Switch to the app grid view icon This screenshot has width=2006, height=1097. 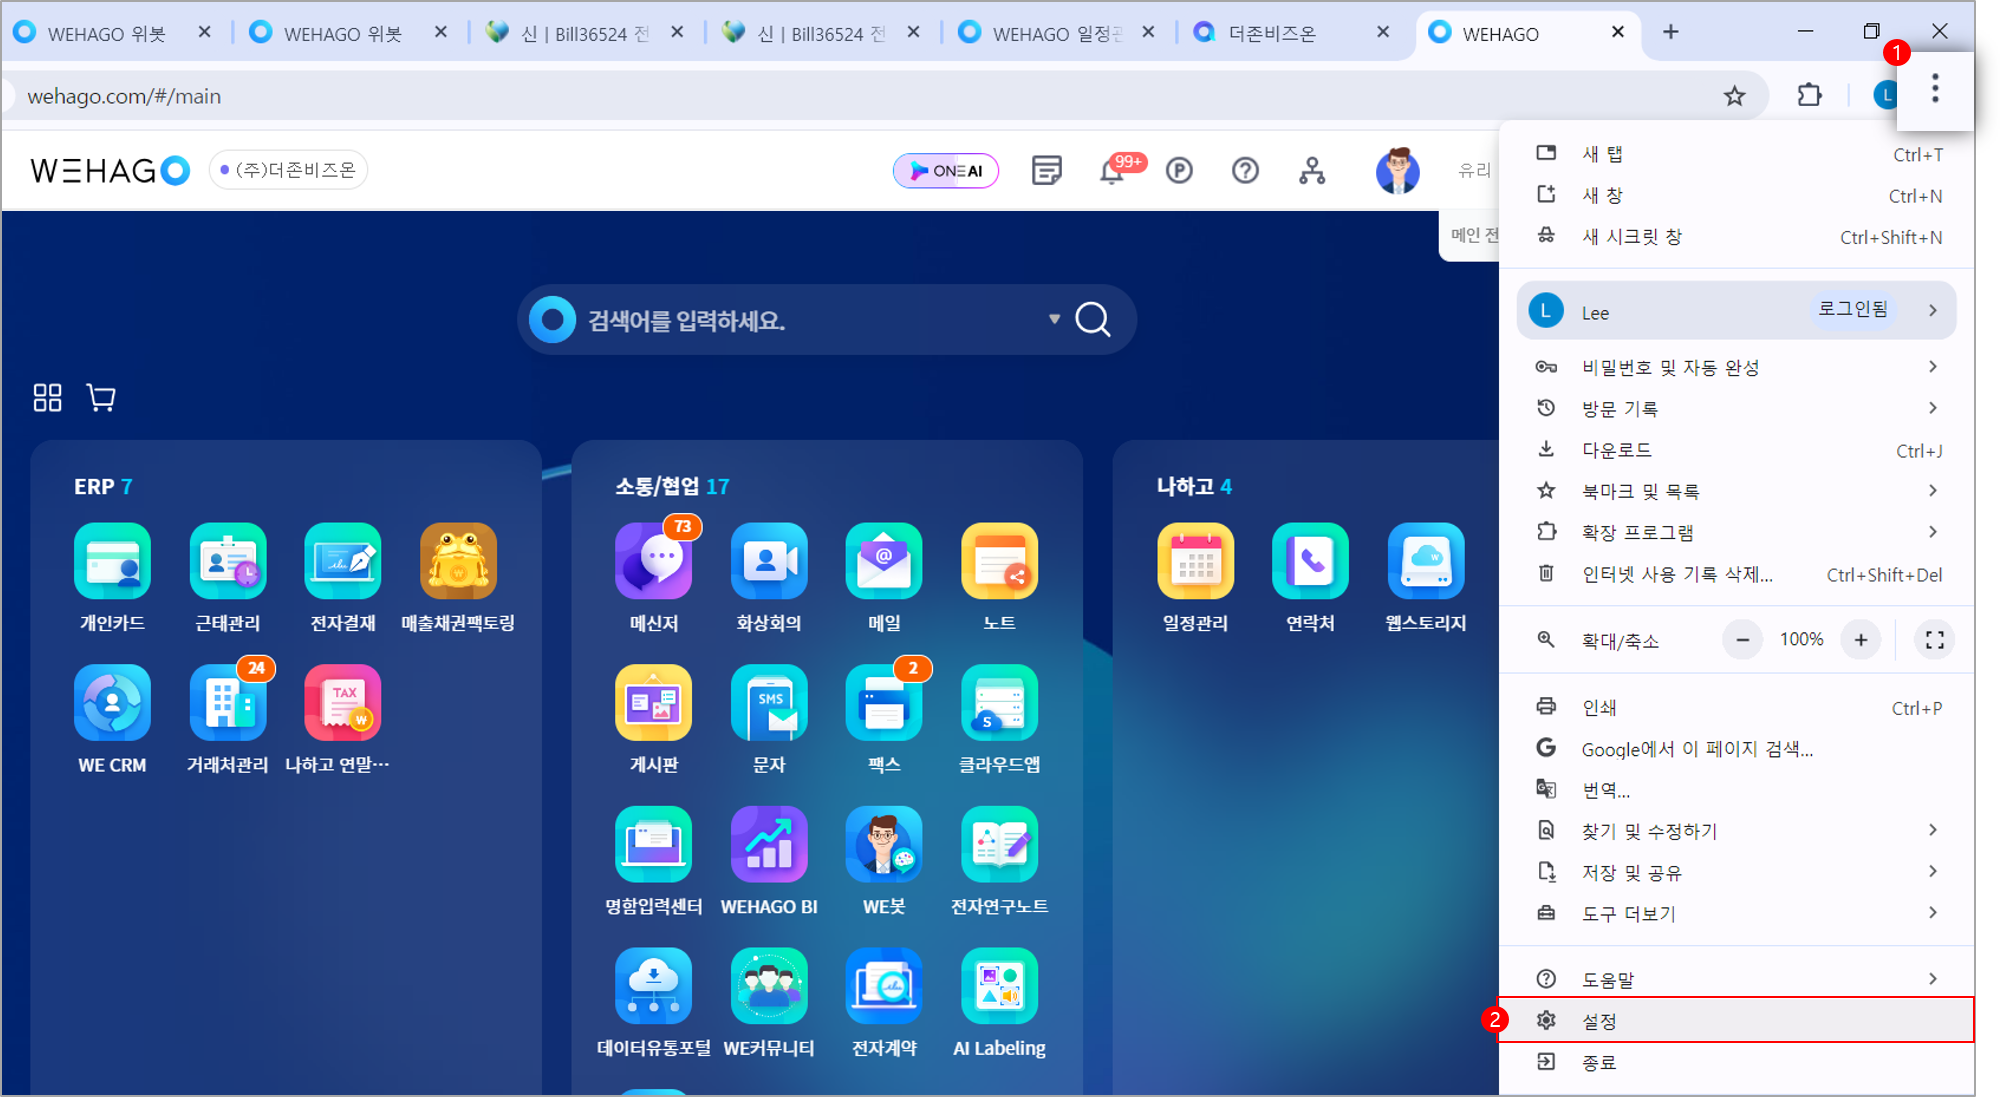47,398
